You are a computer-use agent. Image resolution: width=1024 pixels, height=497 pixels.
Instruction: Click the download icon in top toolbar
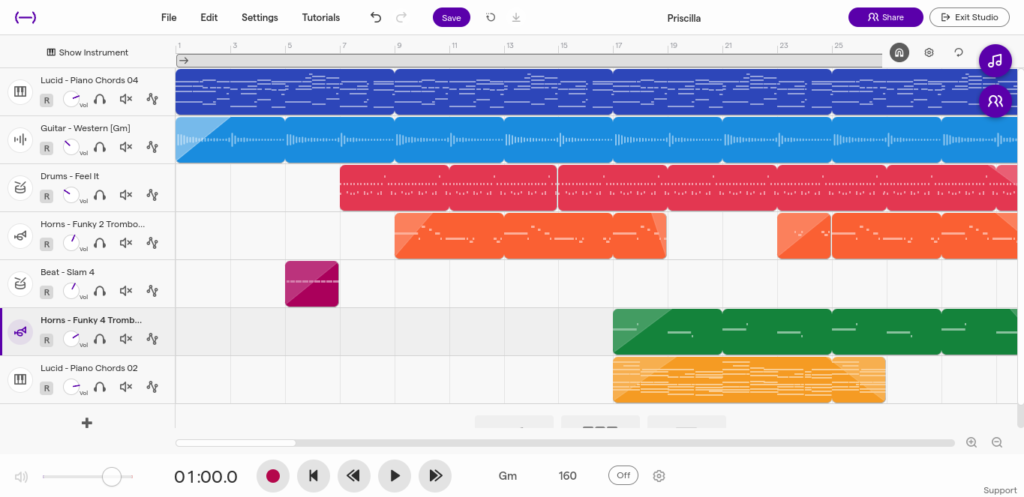coord(516,17)
